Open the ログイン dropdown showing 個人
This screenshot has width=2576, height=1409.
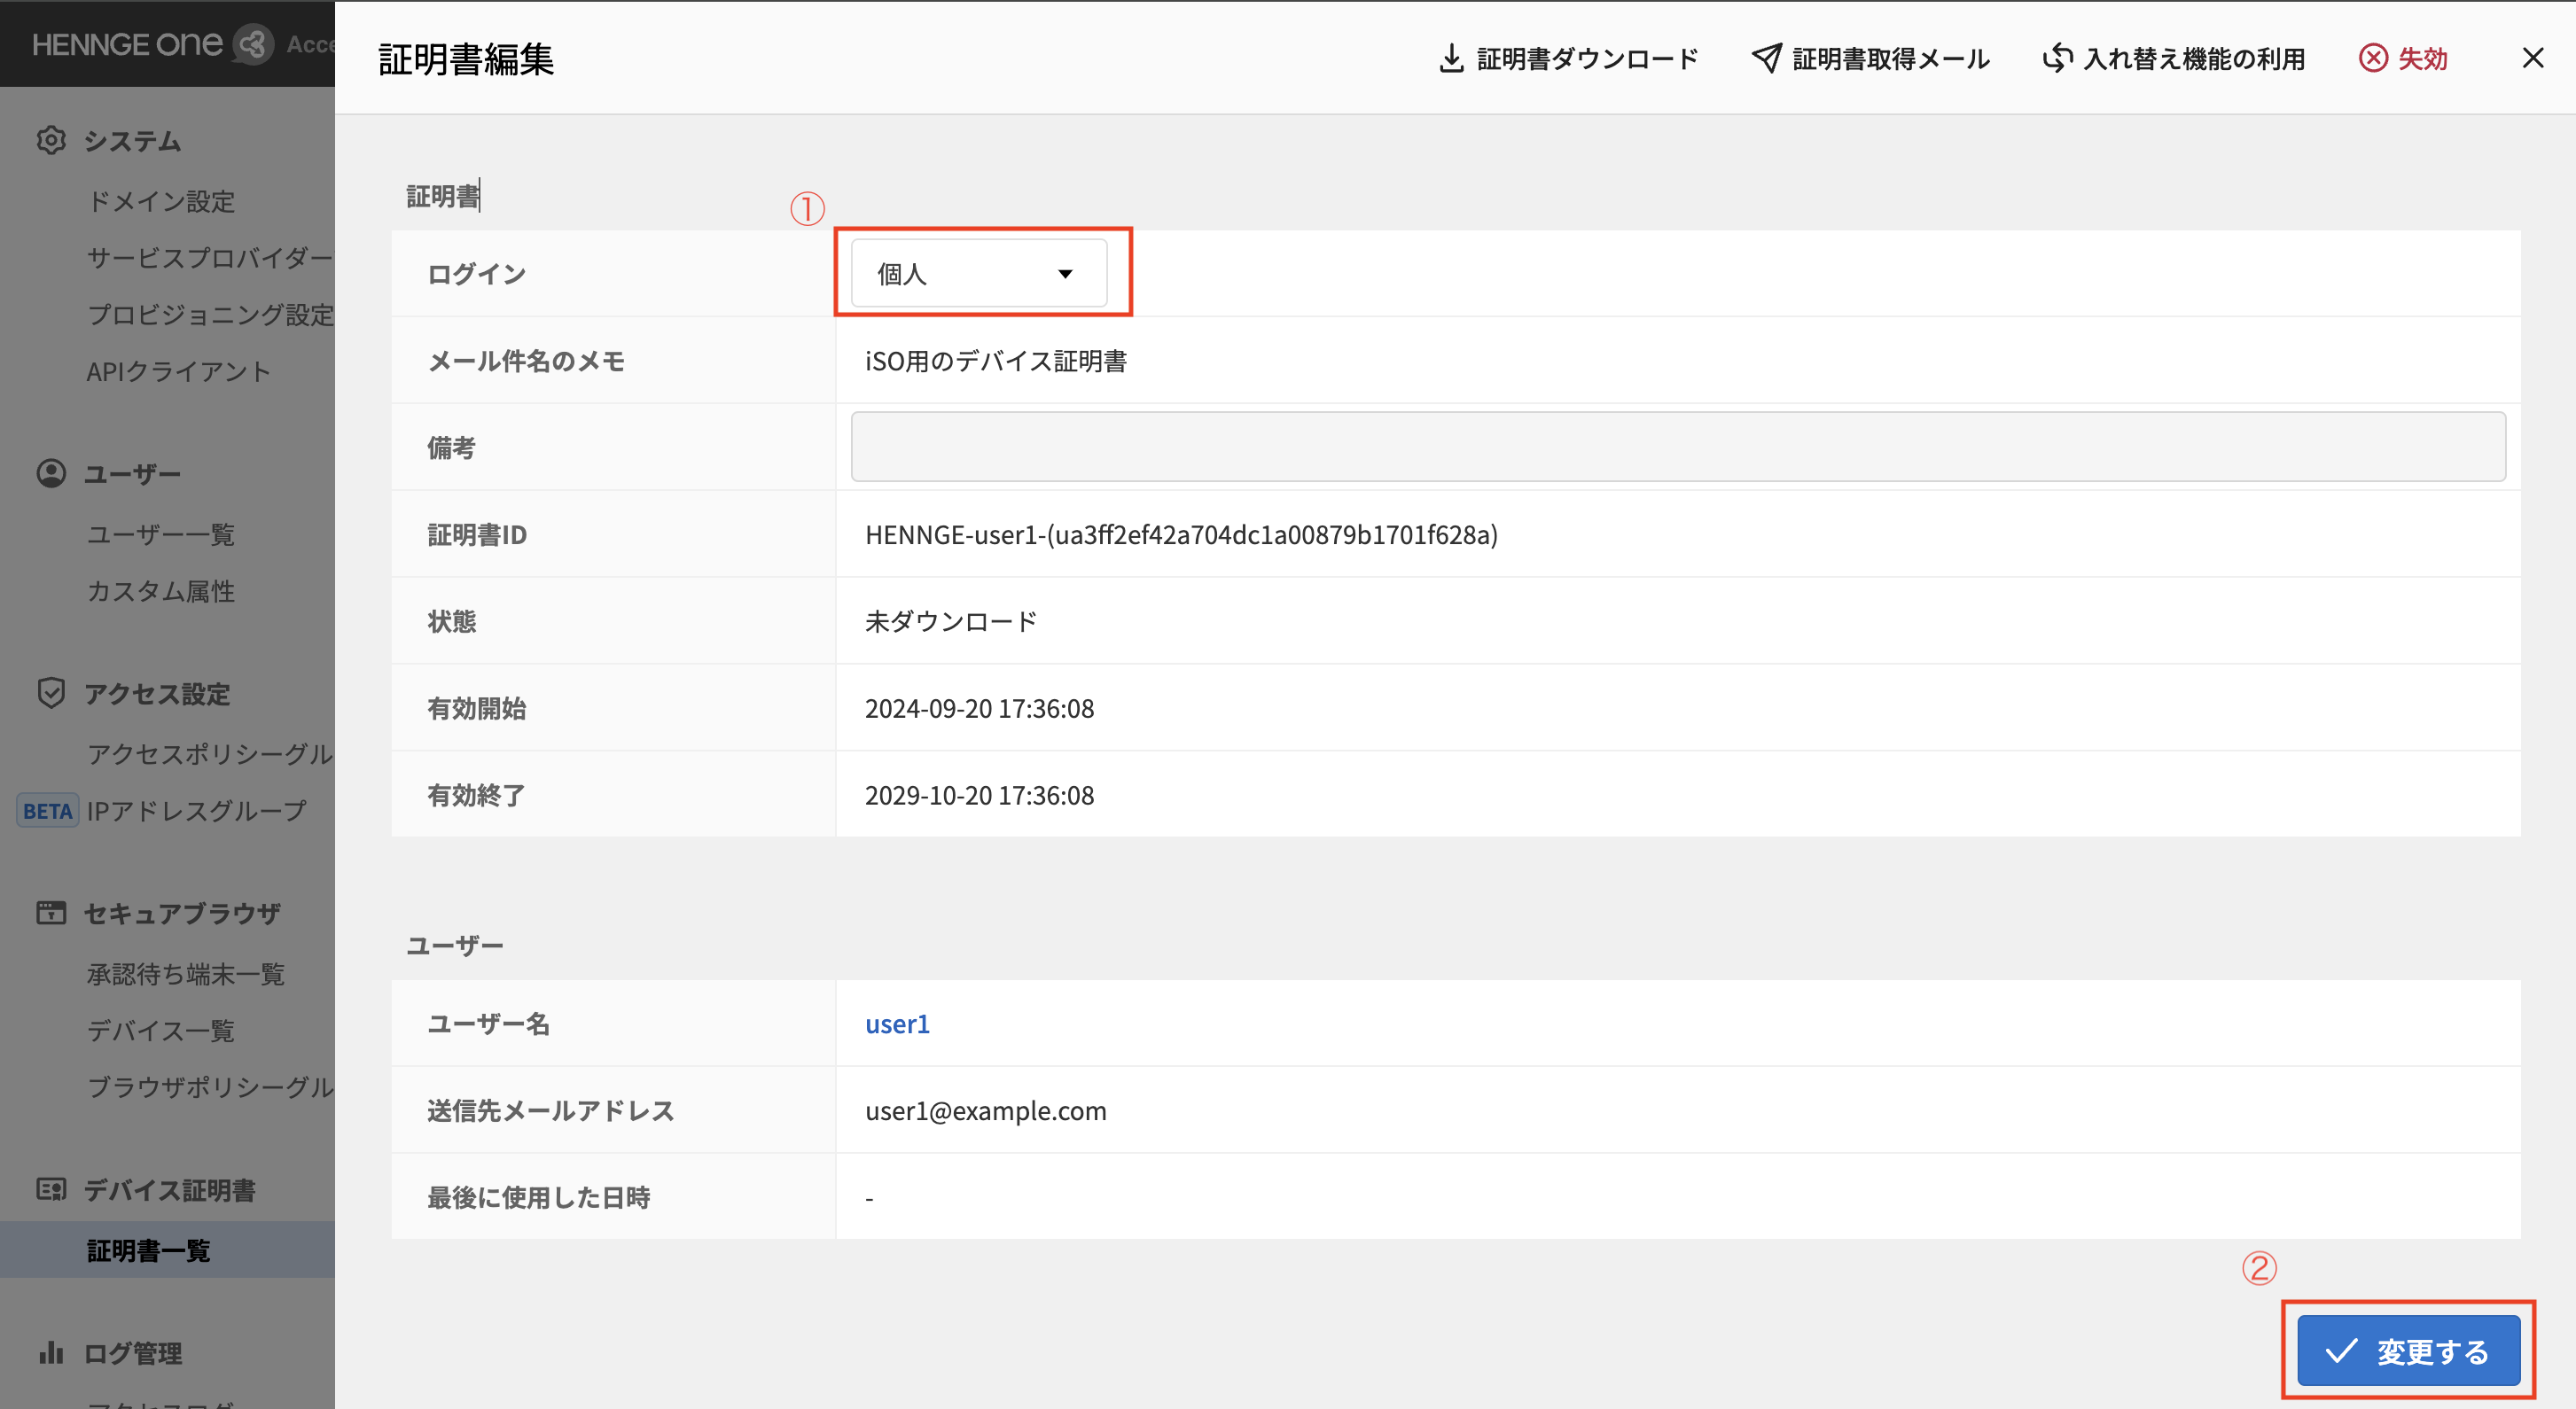[x=978, y=273]
